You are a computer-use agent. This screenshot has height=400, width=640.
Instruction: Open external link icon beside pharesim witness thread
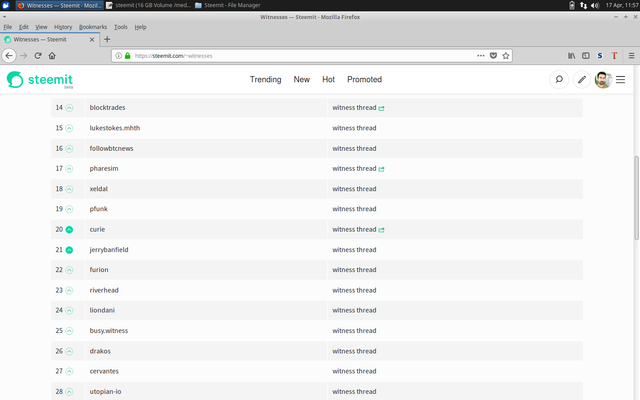381,169
